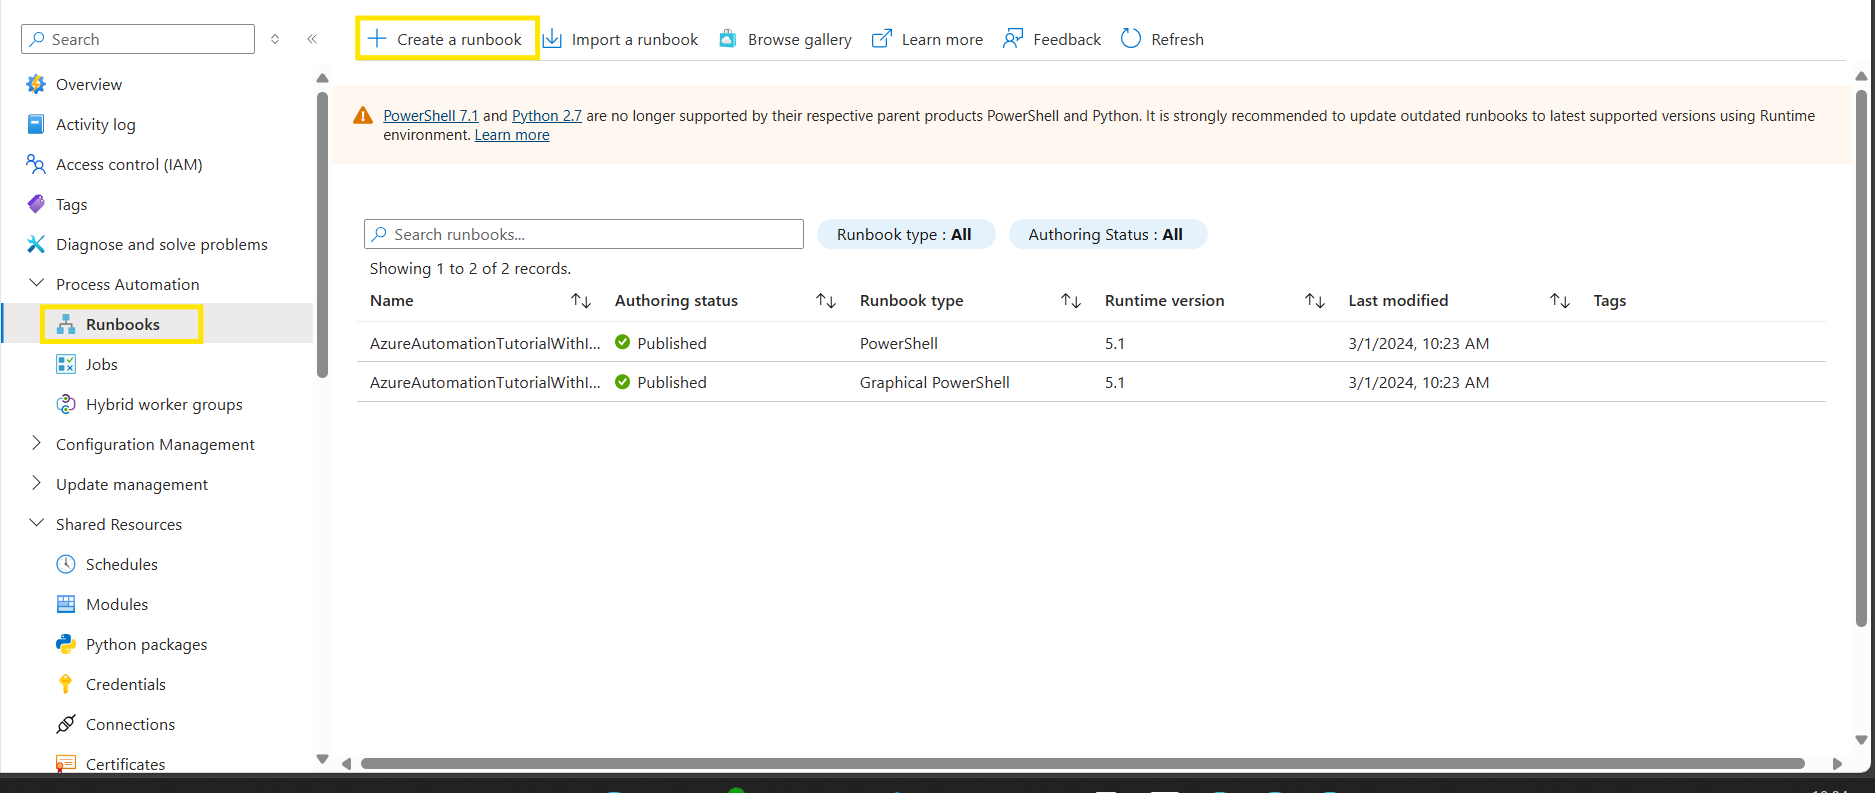Click the Certificates icon
The width and height of the screenshot is (1875, 793).
[x=66, y=763]
